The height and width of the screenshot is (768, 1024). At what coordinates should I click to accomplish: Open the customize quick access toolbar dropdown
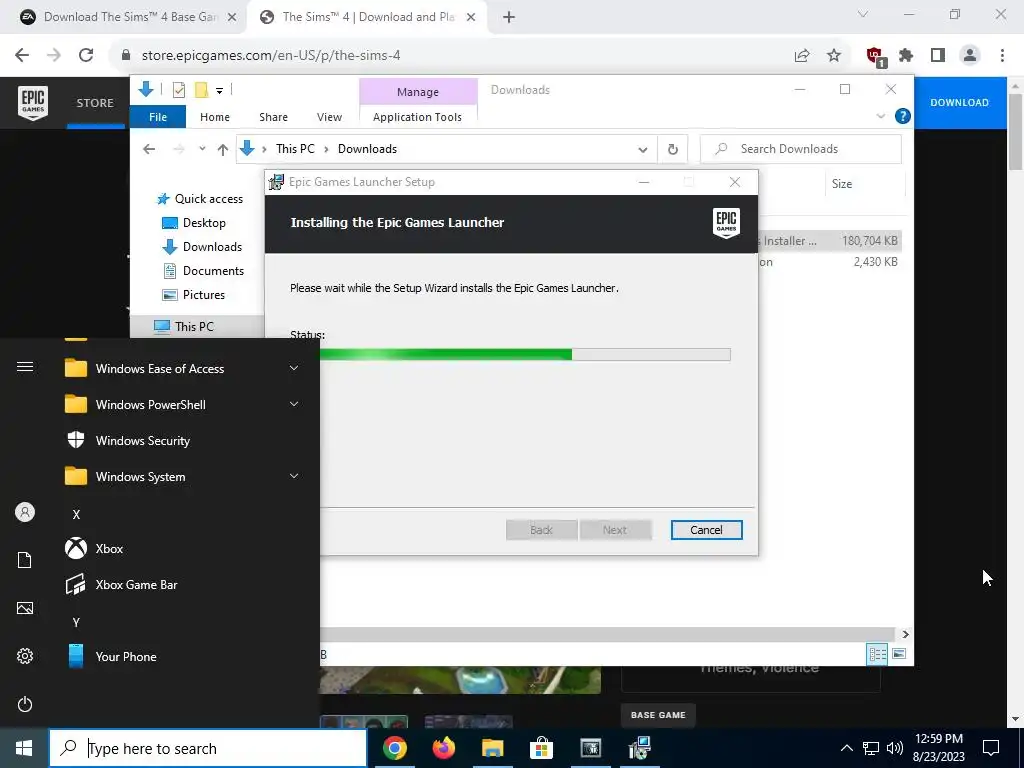(x=219, y=91)
